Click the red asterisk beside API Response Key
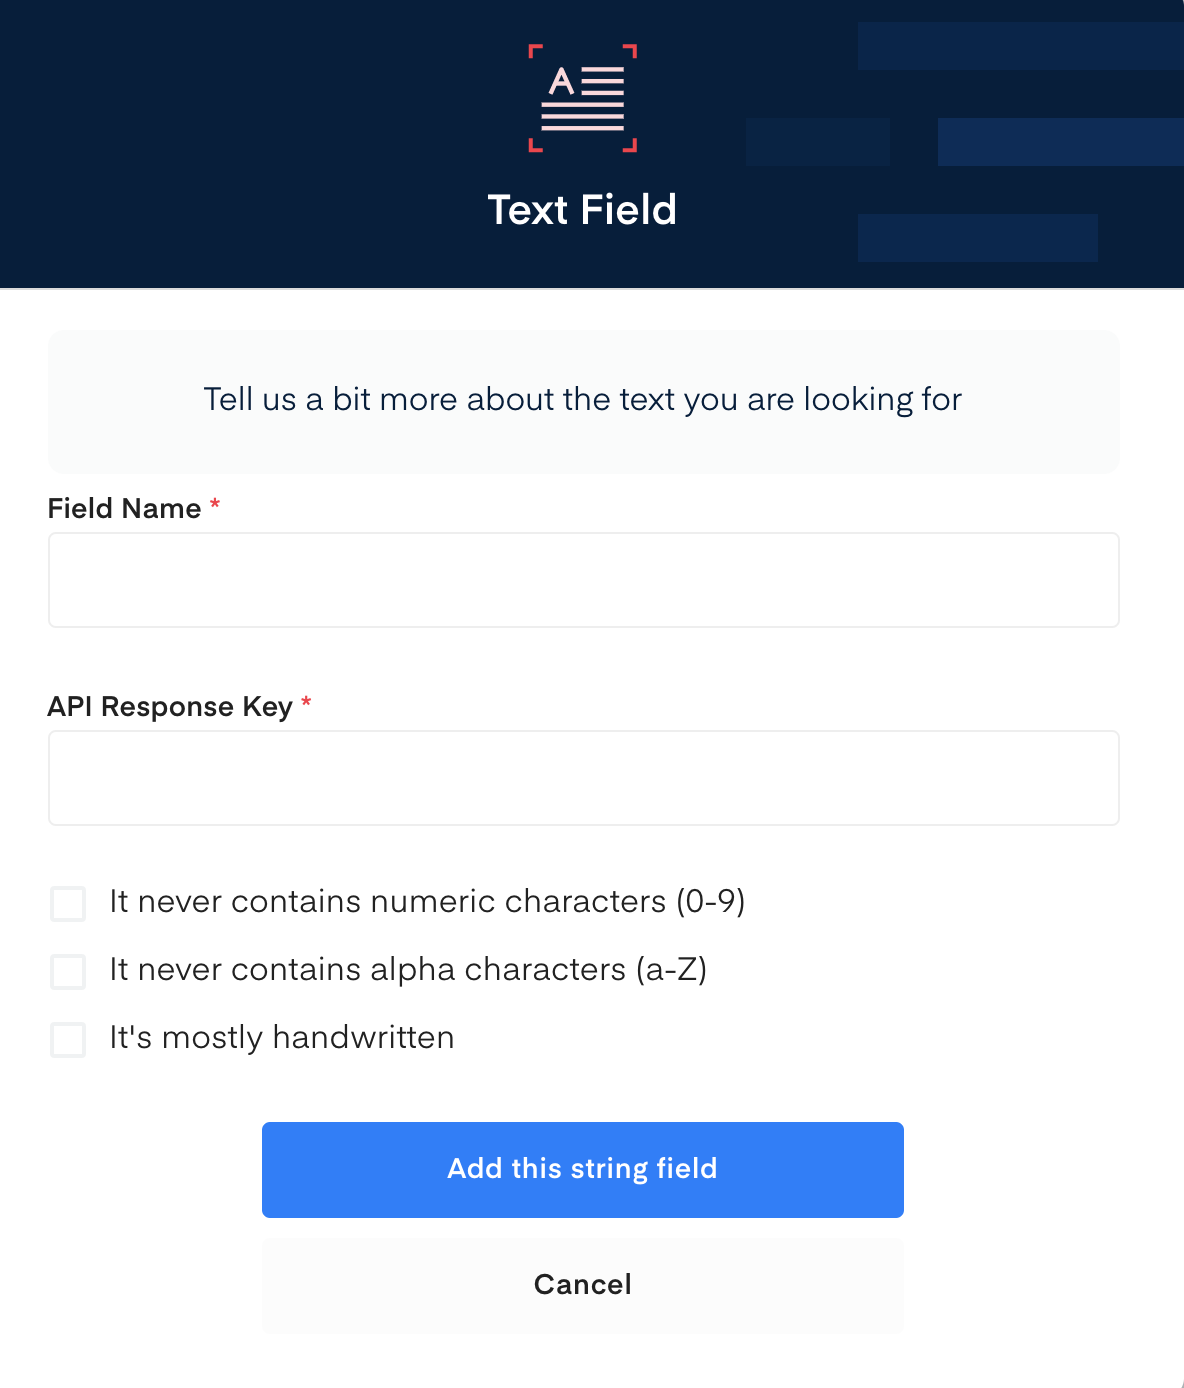The image size is (1184, 1388). 306,704
